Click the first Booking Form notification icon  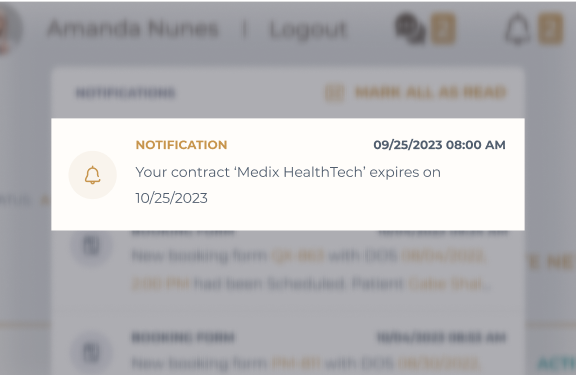pos(91,245)
